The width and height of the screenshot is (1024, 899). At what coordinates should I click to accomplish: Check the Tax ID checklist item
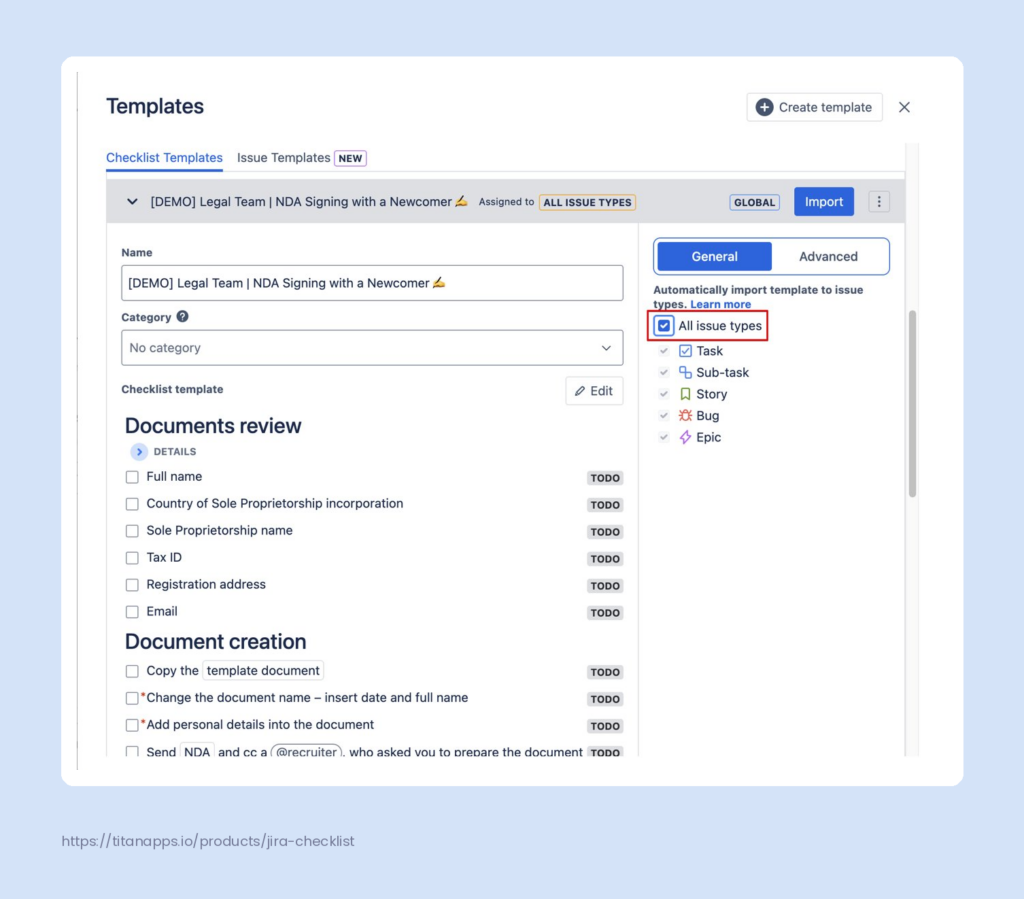(x=132, y=558)
